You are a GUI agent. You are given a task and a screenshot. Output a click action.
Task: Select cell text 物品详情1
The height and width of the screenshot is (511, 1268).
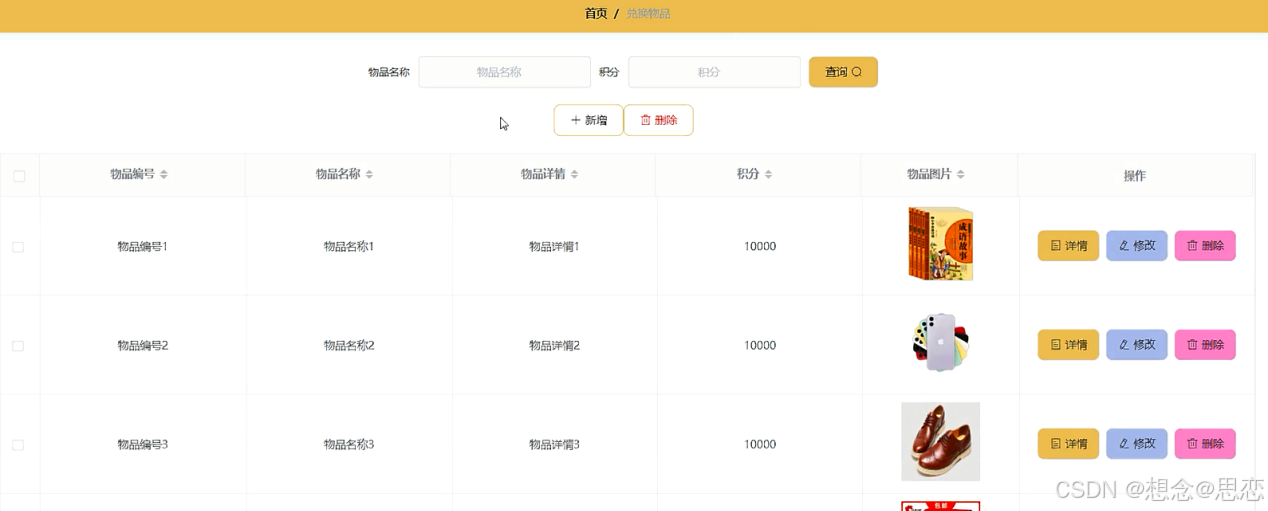click(555, 246)
